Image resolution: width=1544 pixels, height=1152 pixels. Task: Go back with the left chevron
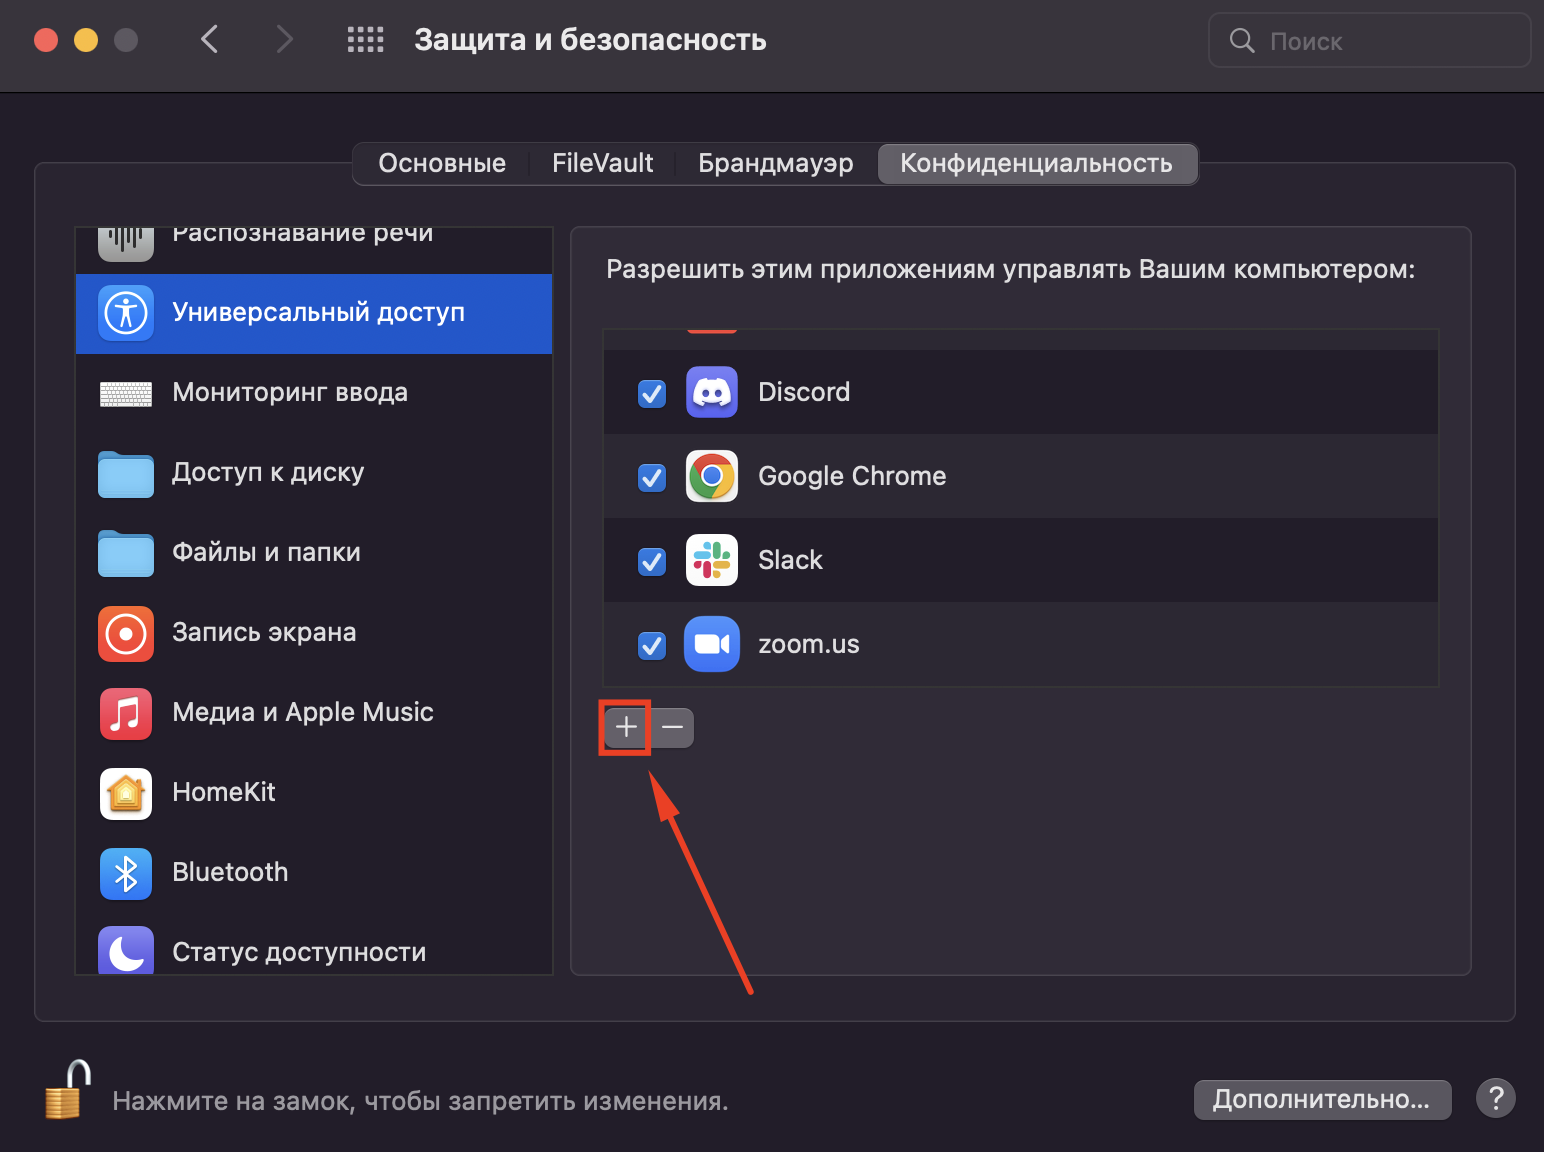(x=209, y=40)
